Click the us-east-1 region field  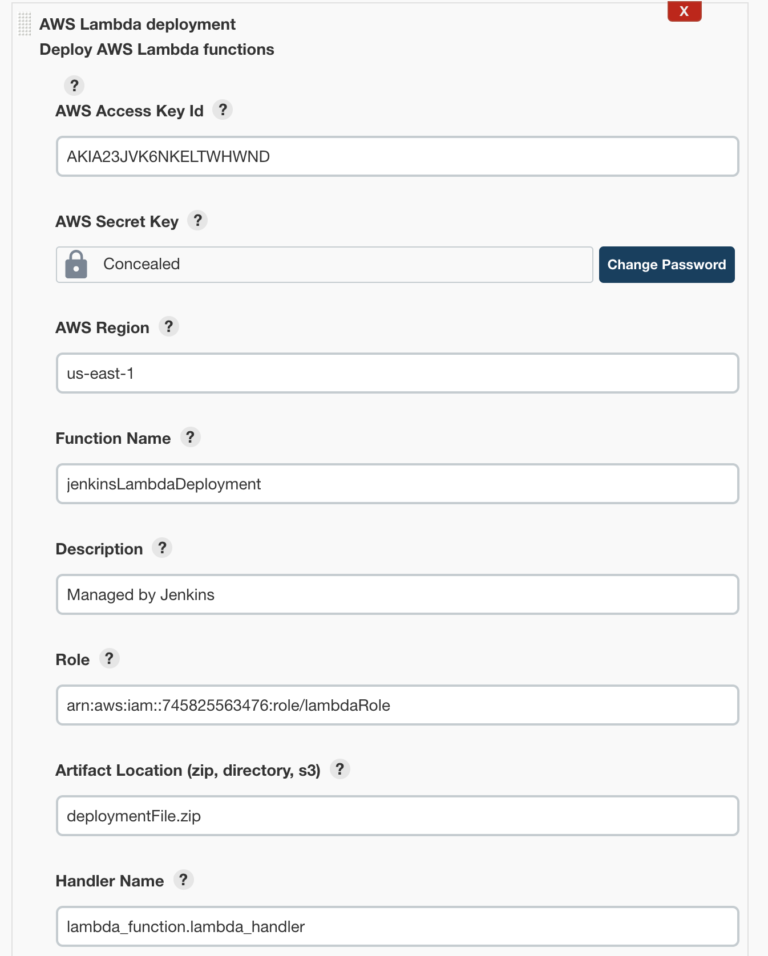pyautogui.click(x=397, y=373)
